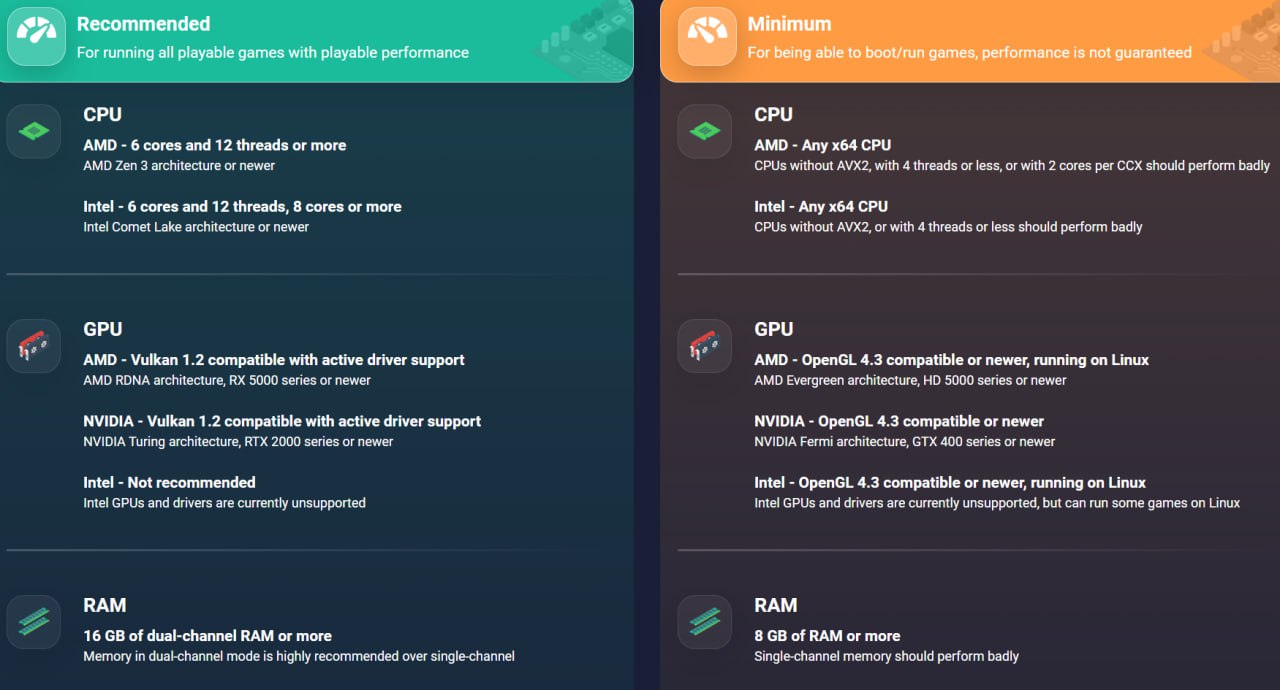Click '16 GB of dual-channel RAM or more'
1280x690 pixels.
(207, 635)
